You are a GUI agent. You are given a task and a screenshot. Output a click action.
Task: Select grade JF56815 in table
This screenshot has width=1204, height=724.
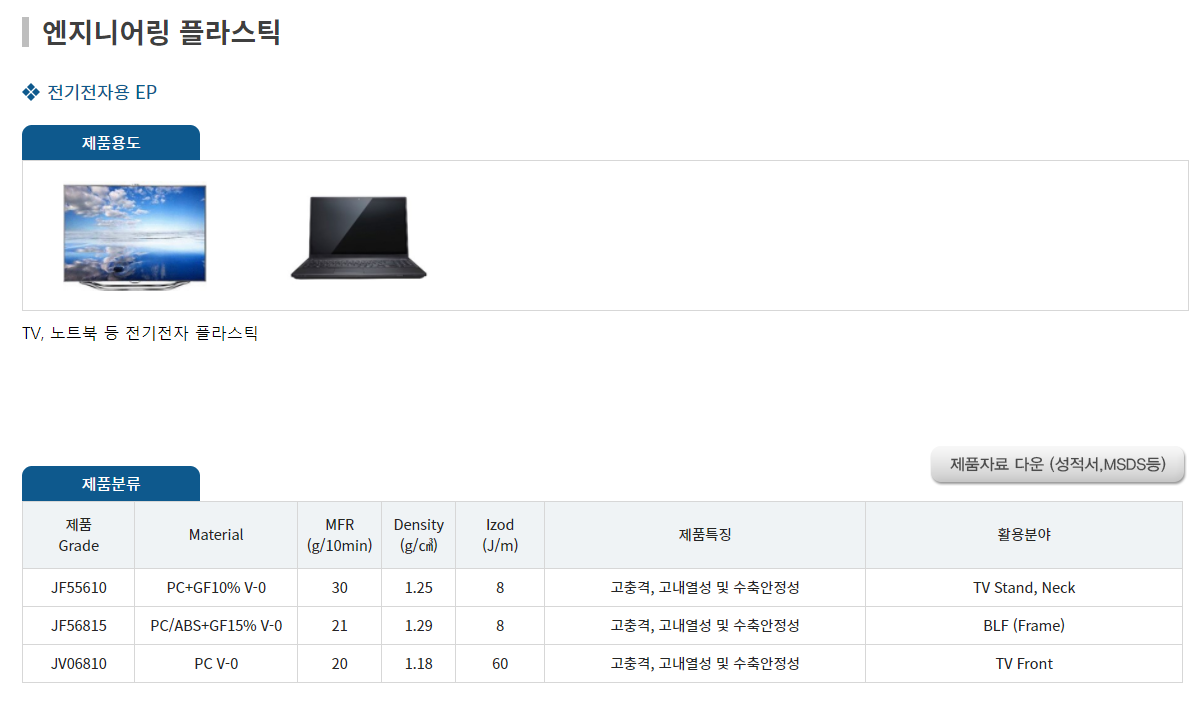pyautogui.click(x=79, y=626)
